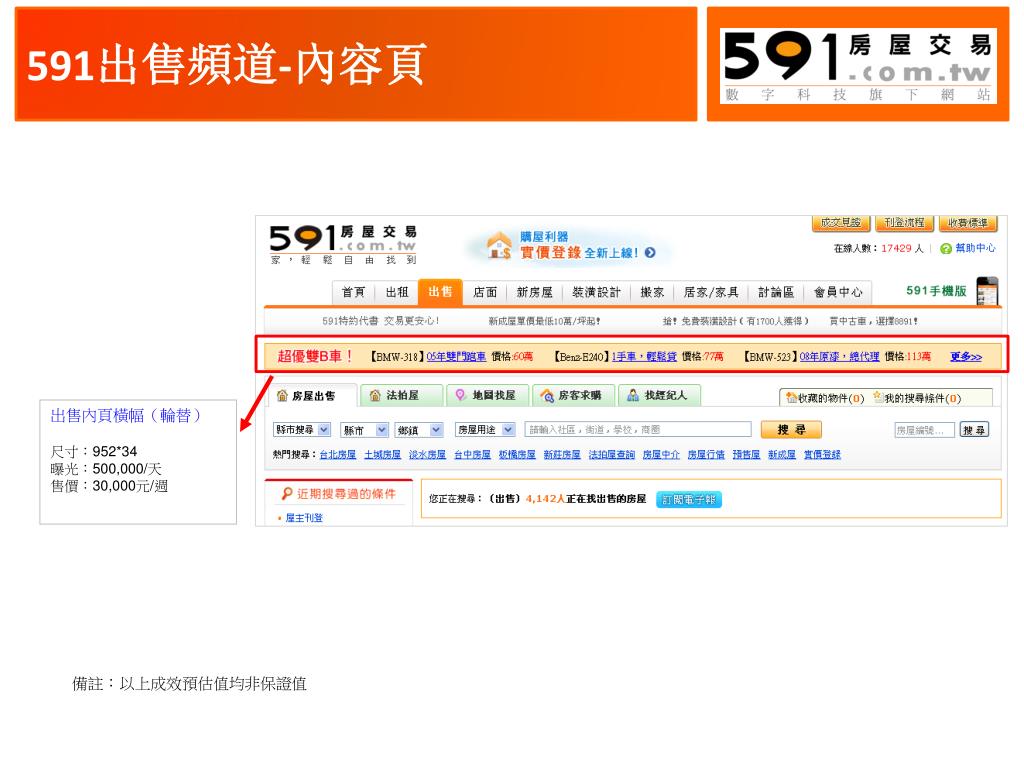
Task: Open the 裝潢設計 navigation item
Action: pos(596,293)
